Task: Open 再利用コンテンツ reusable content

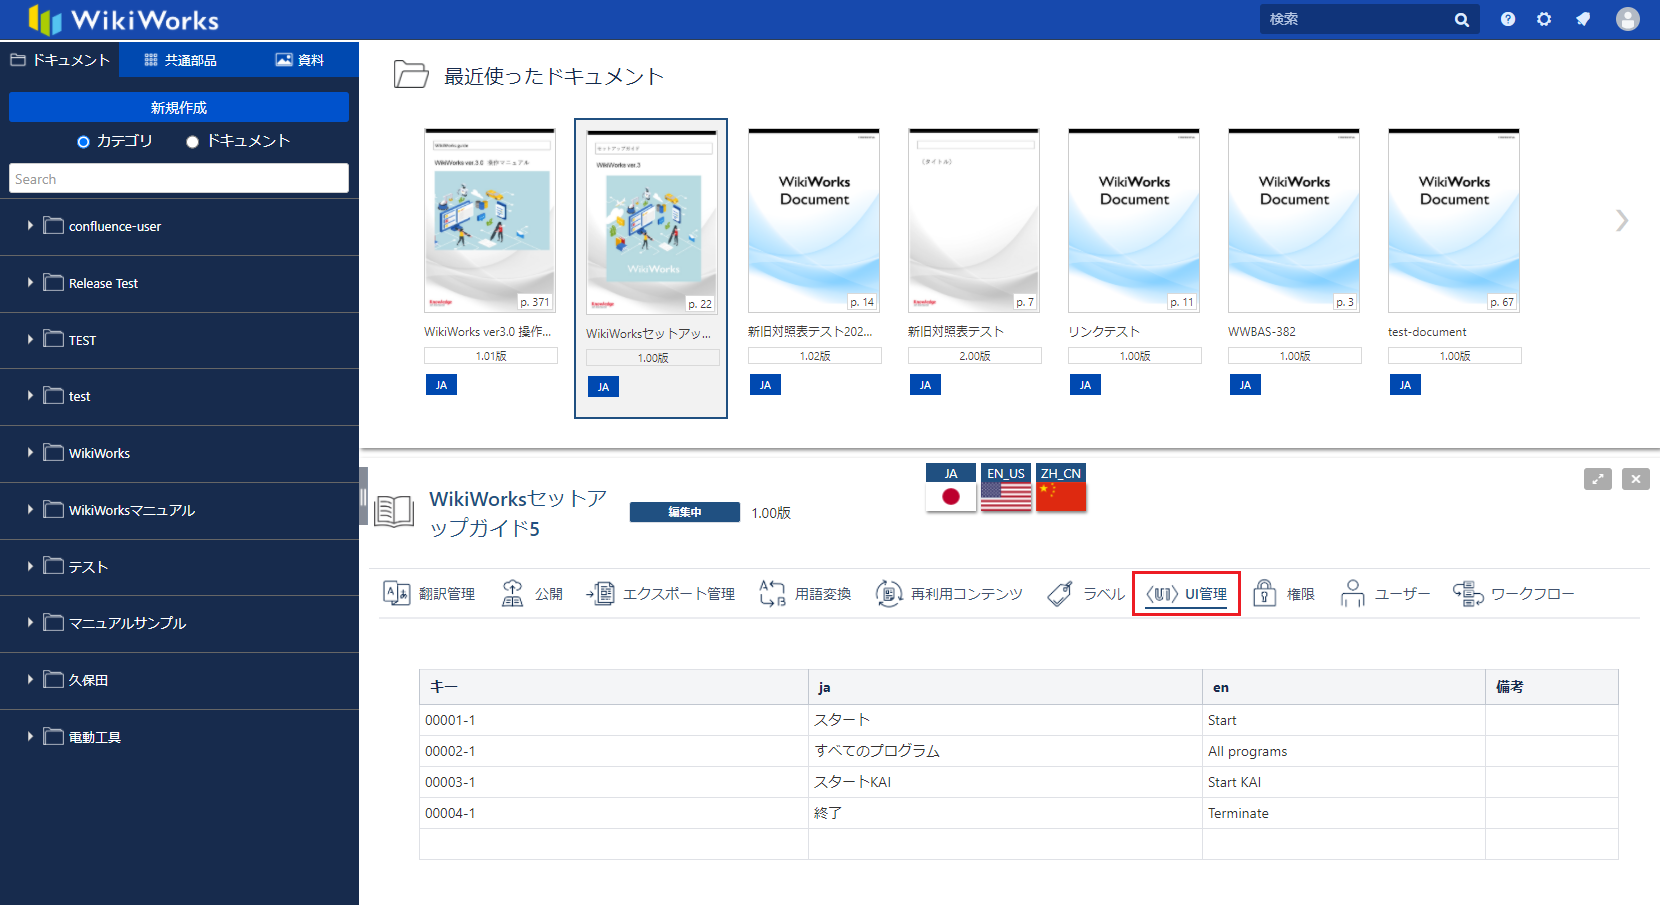Action: pyautogui.click(x=949, y=594)
